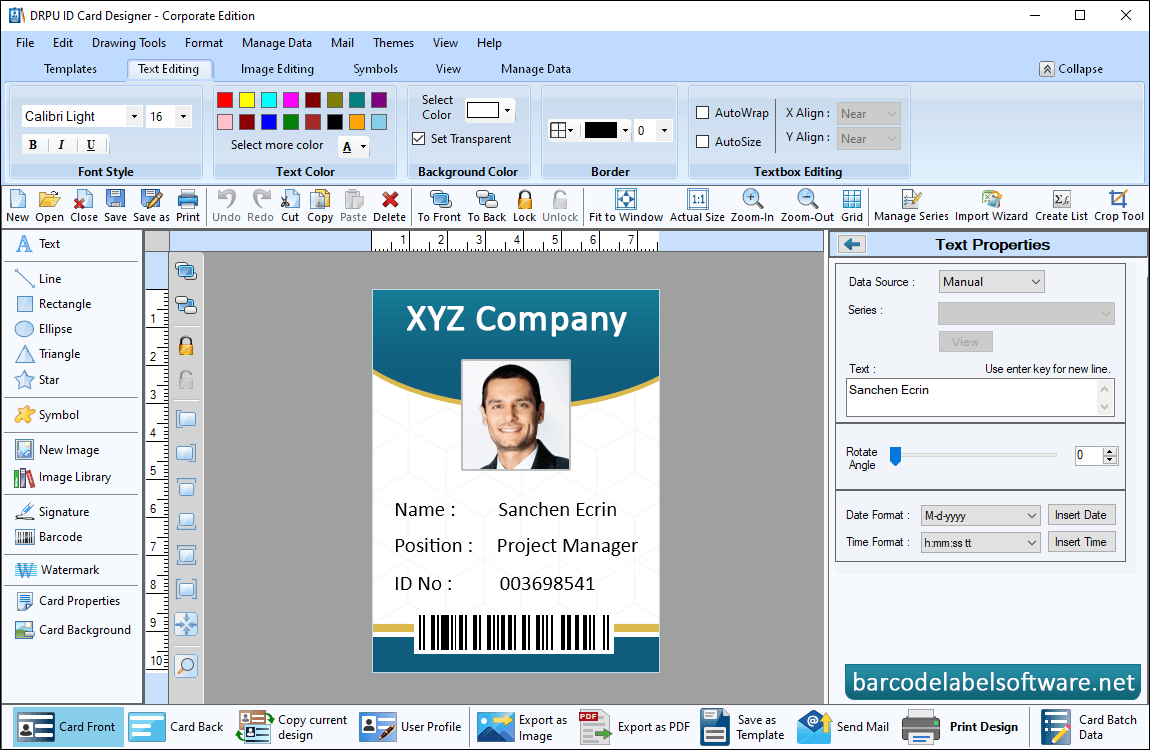Enable AutoSize checkbox

coord(703,141)
